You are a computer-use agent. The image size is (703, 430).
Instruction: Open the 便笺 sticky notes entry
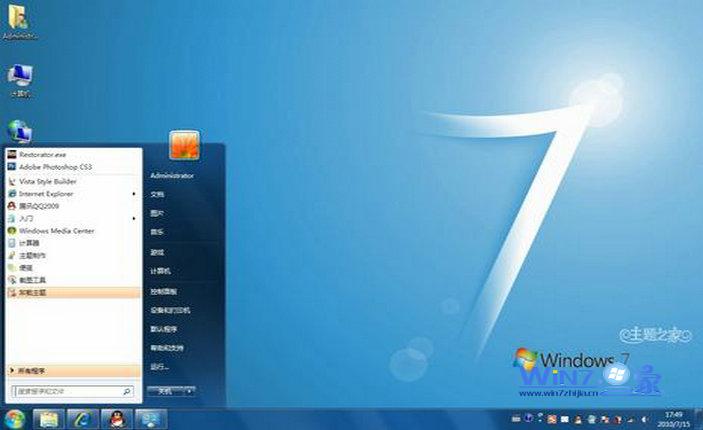(x=74, y=268)
